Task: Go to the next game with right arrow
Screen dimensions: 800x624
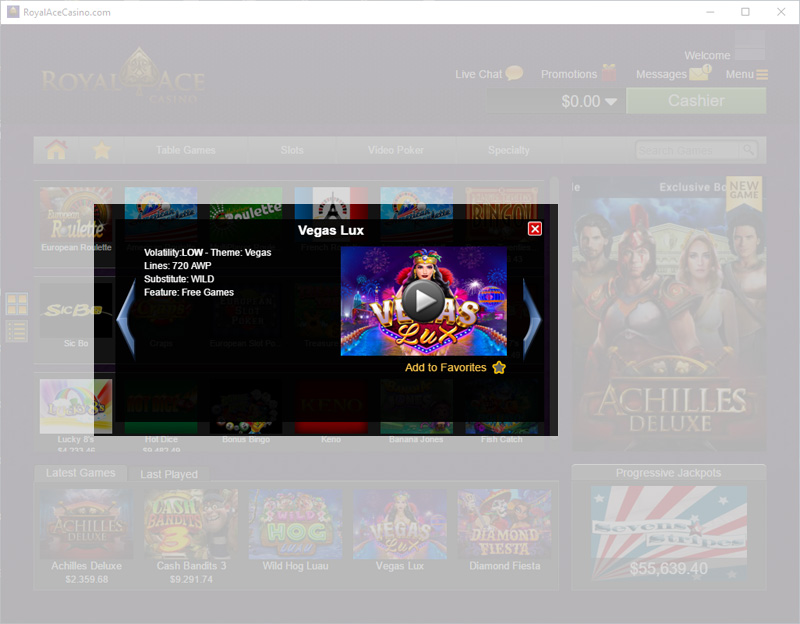Action: tap(532, 318)
